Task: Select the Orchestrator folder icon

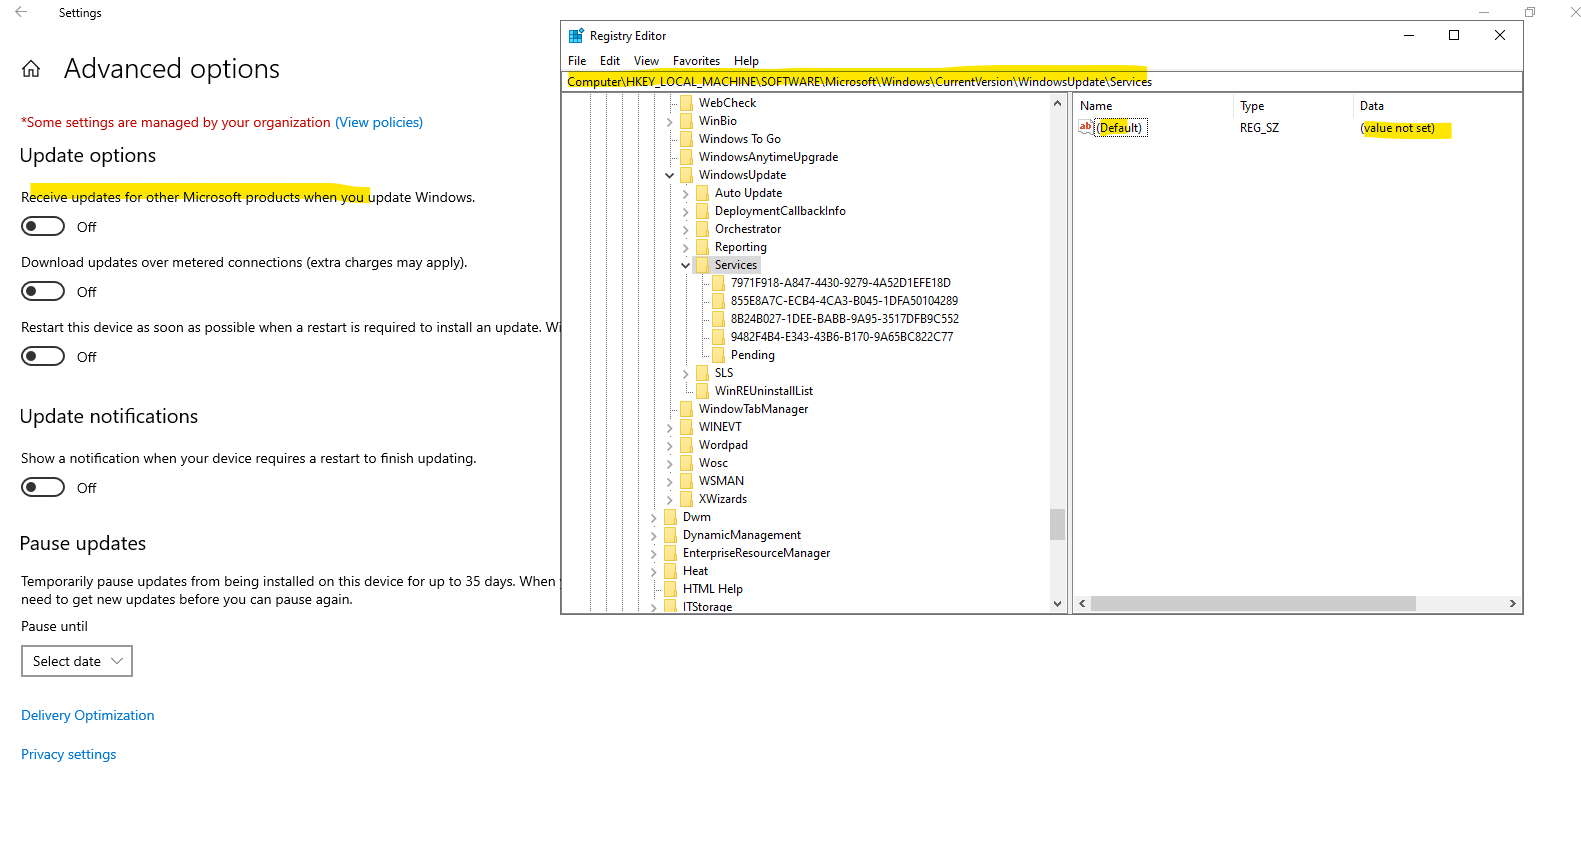Action: (702, 229)
